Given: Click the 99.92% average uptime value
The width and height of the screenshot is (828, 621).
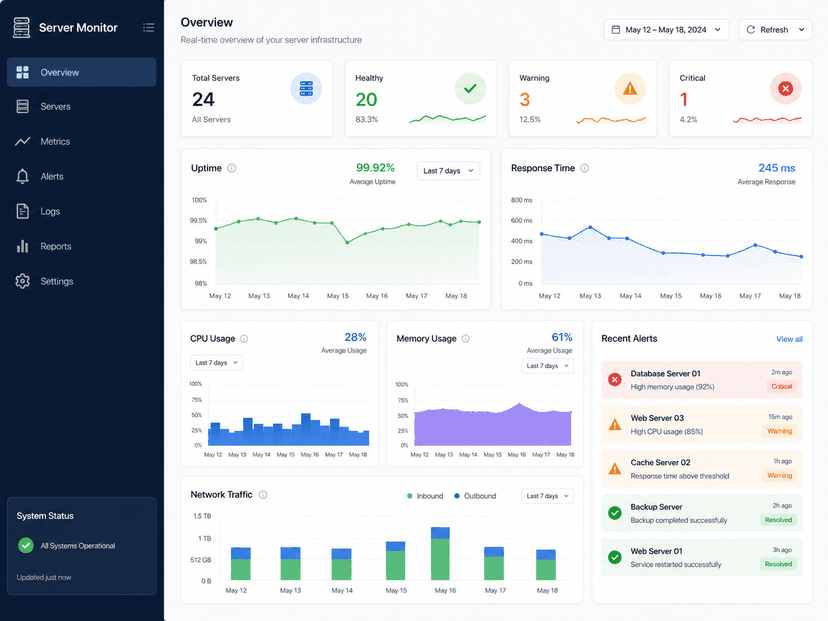Looking at the screenshot, I should click(375, 167).
